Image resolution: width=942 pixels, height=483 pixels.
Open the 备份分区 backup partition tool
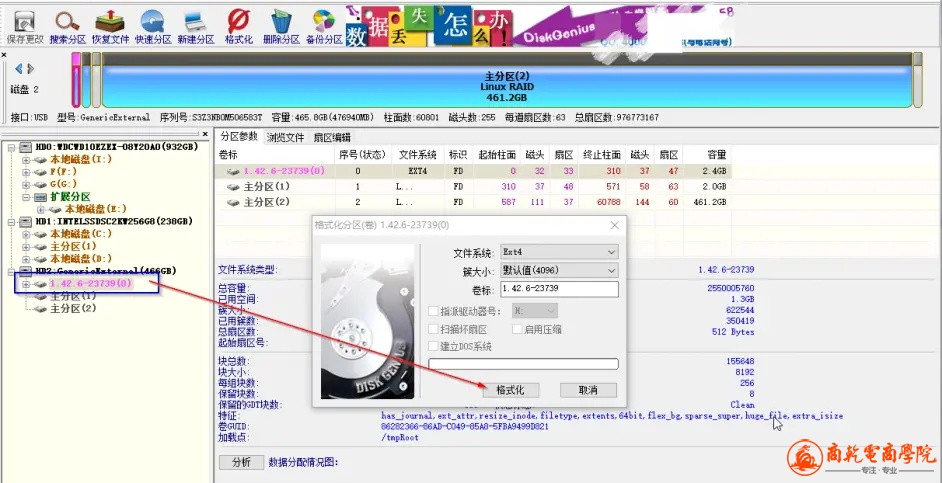pos(324,25)
